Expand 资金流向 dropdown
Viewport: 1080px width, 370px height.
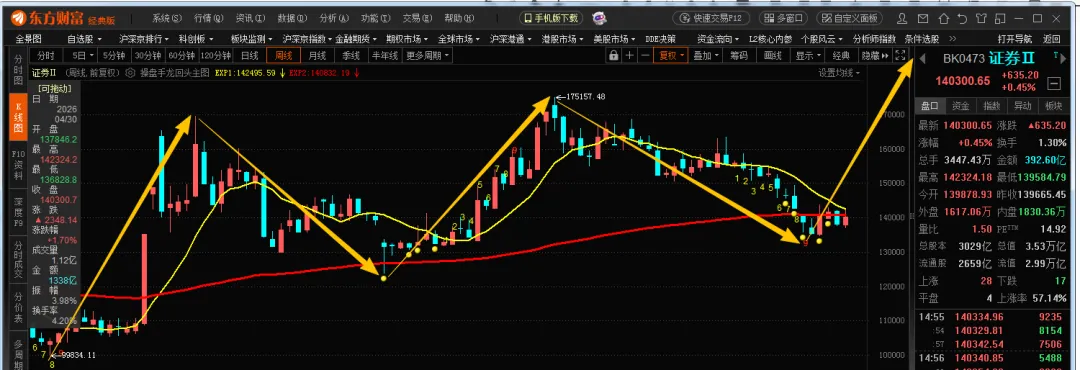point(718,39)
